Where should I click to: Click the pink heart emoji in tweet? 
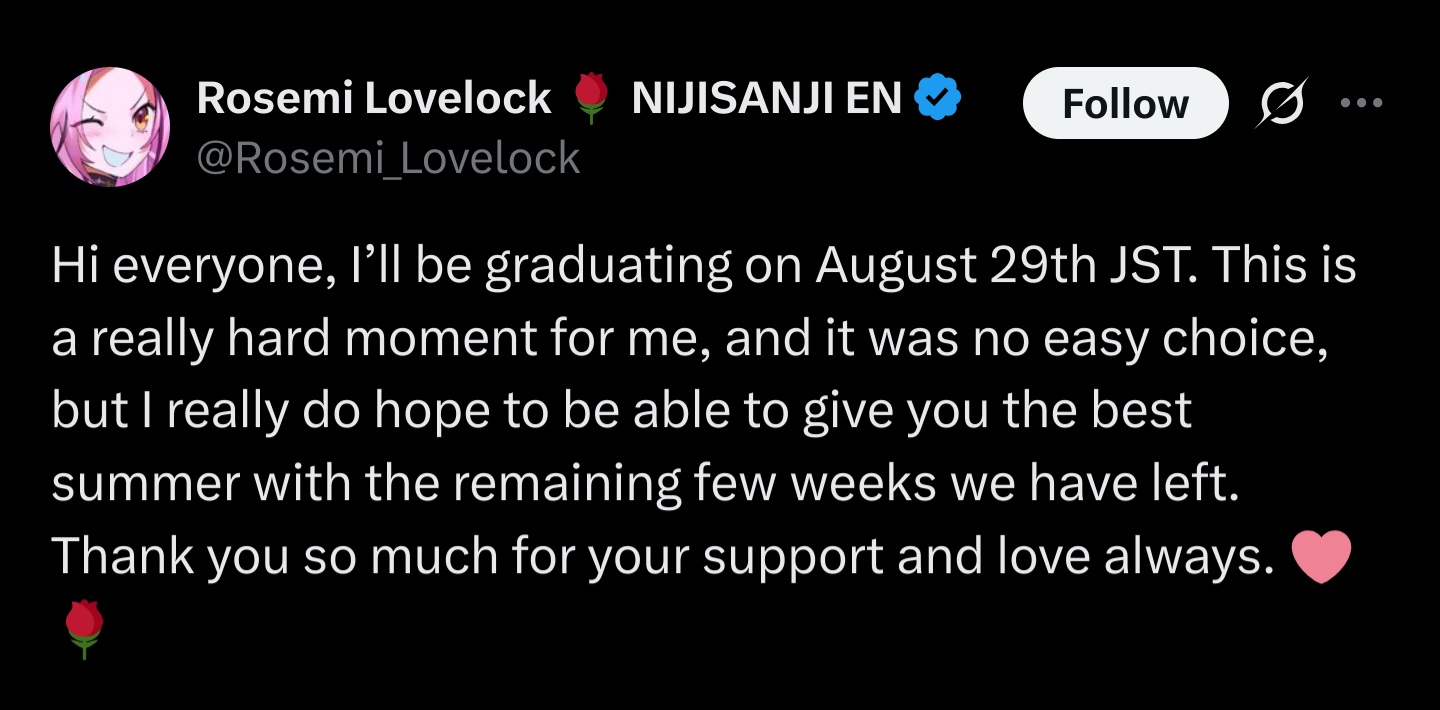point(1321,557)
